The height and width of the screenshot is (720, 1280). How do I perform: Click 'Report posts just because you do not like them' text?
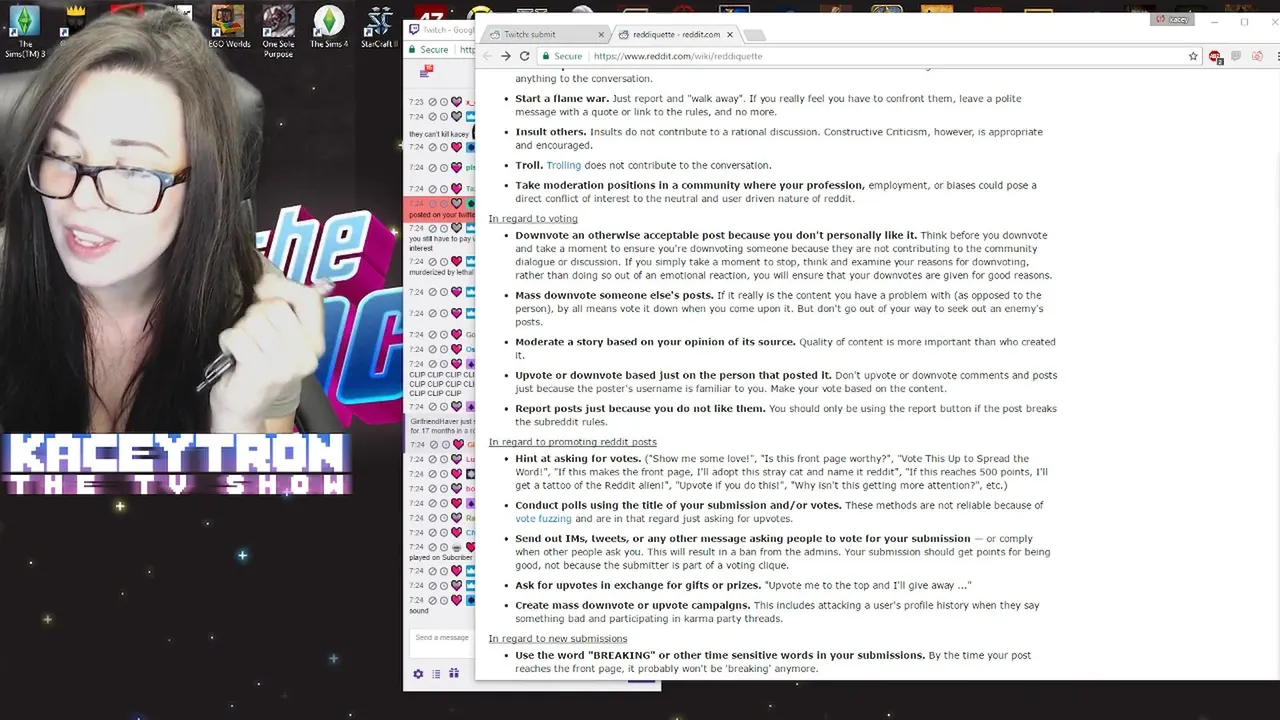pos(640,408)
